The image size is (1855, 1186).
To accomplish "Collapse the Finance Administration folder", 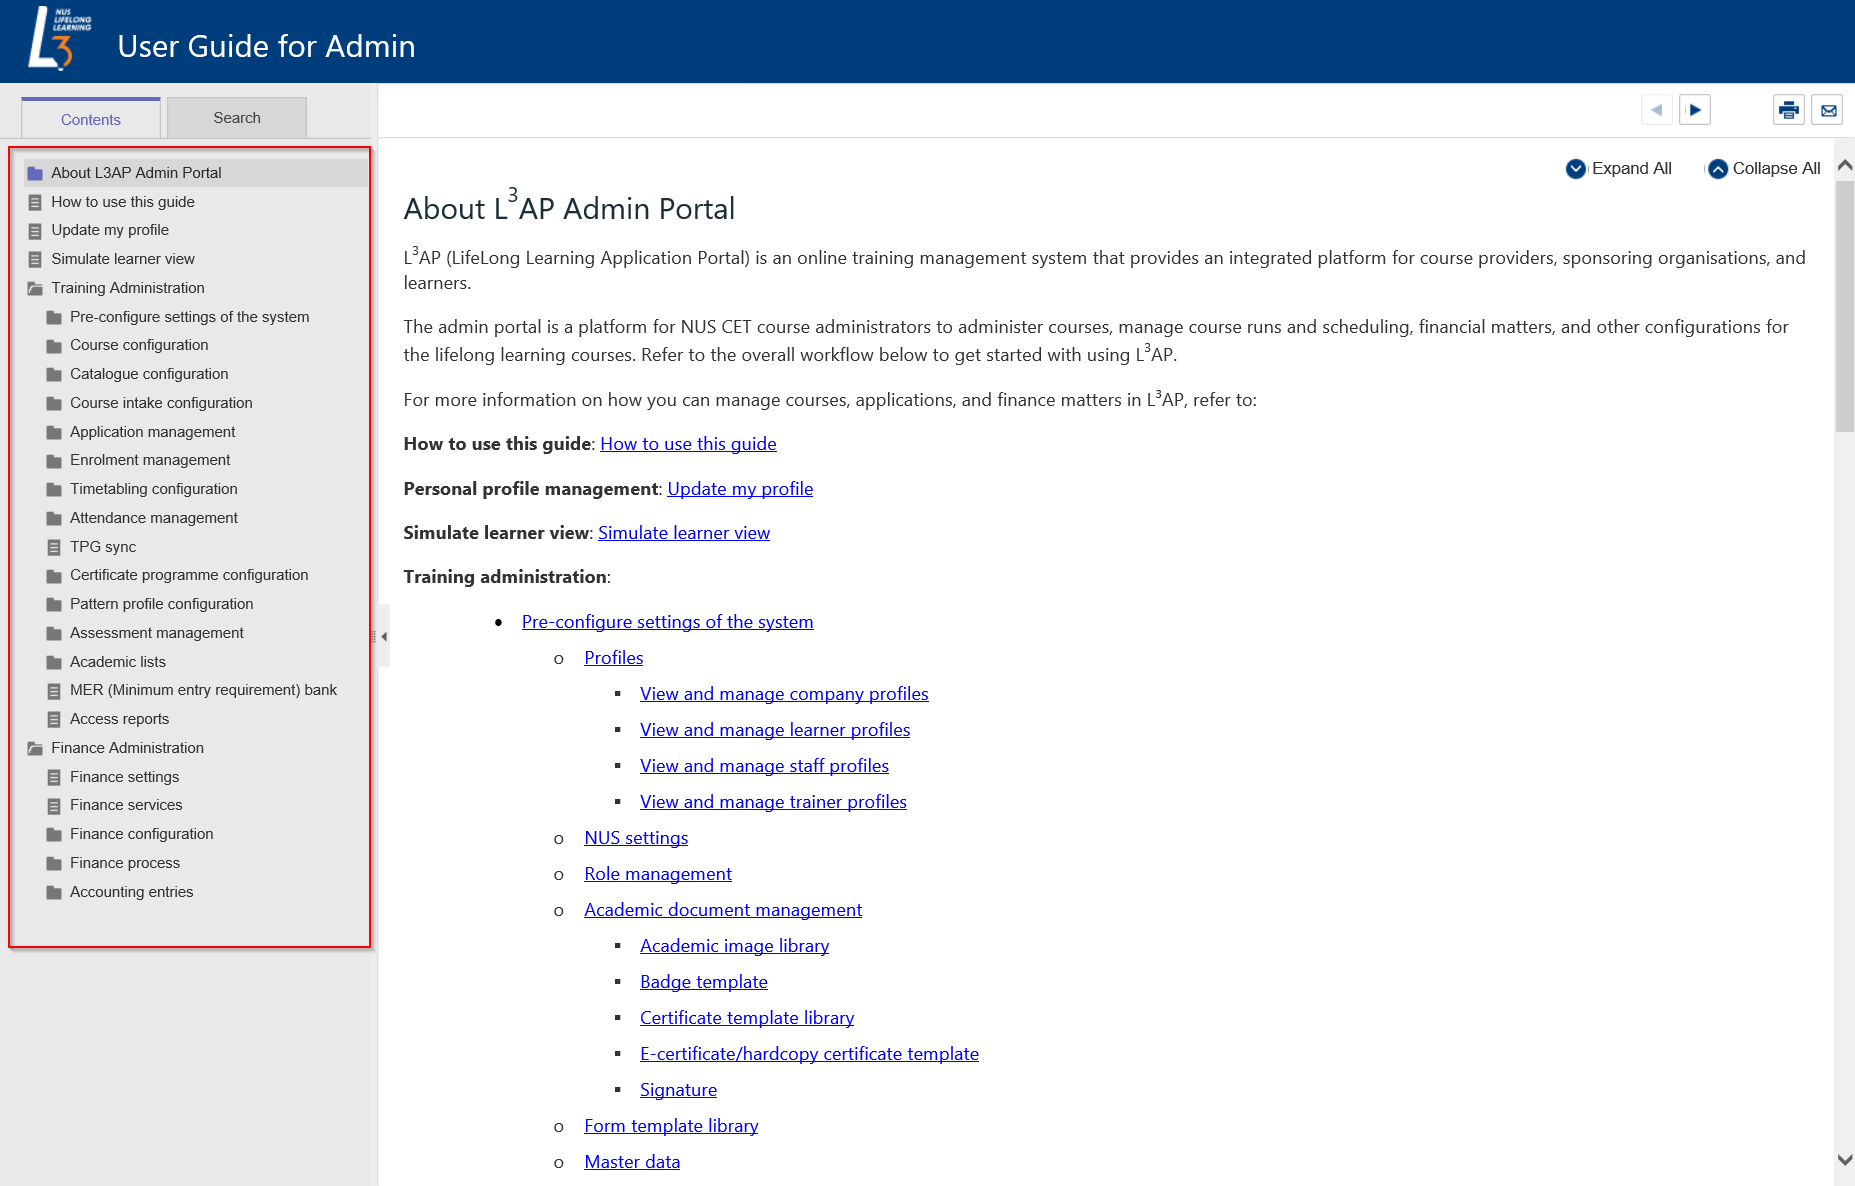I will (35, 748).
